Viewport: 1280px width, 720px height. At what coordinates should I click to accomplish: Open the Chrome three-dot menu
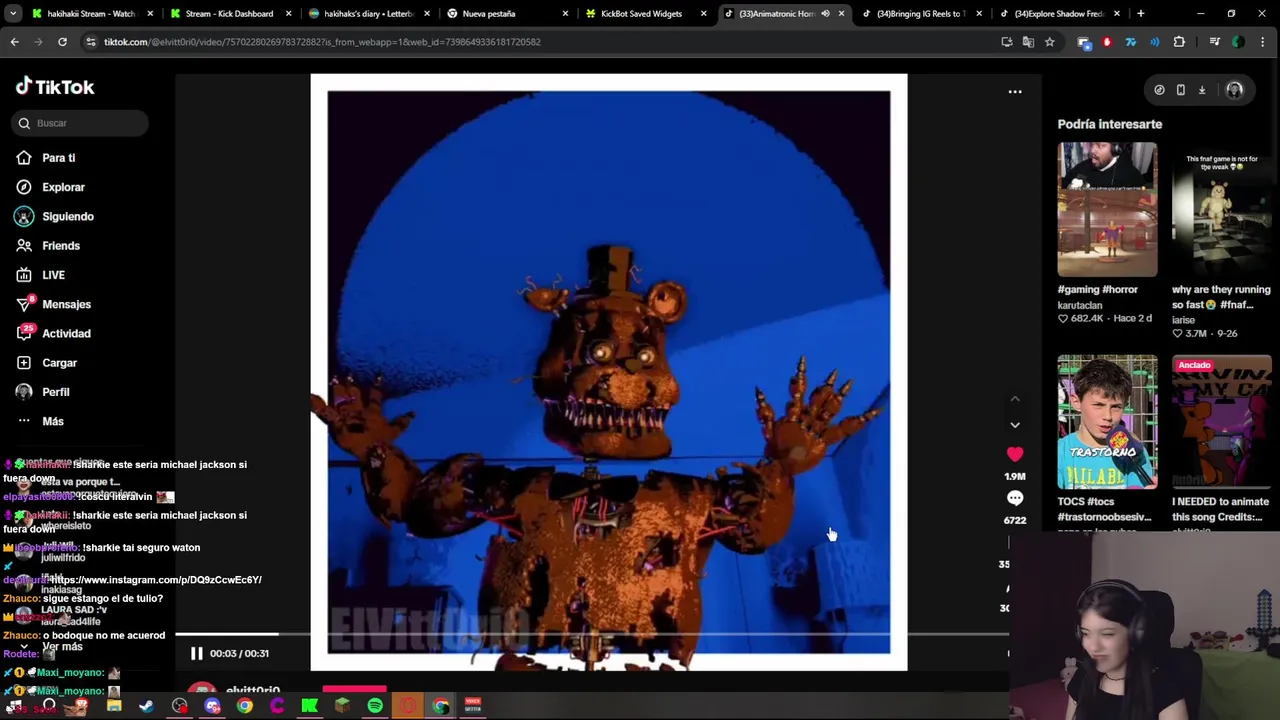pyautogui.click(x=1263, y=42)
